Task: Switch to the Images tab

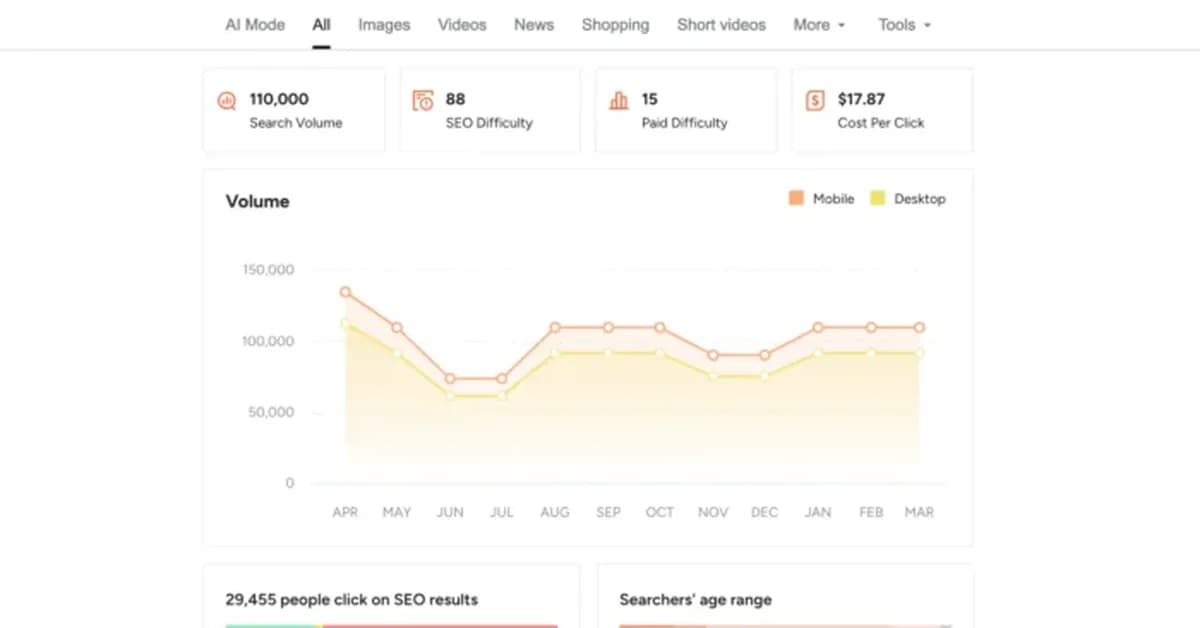Action: point(383,24)
